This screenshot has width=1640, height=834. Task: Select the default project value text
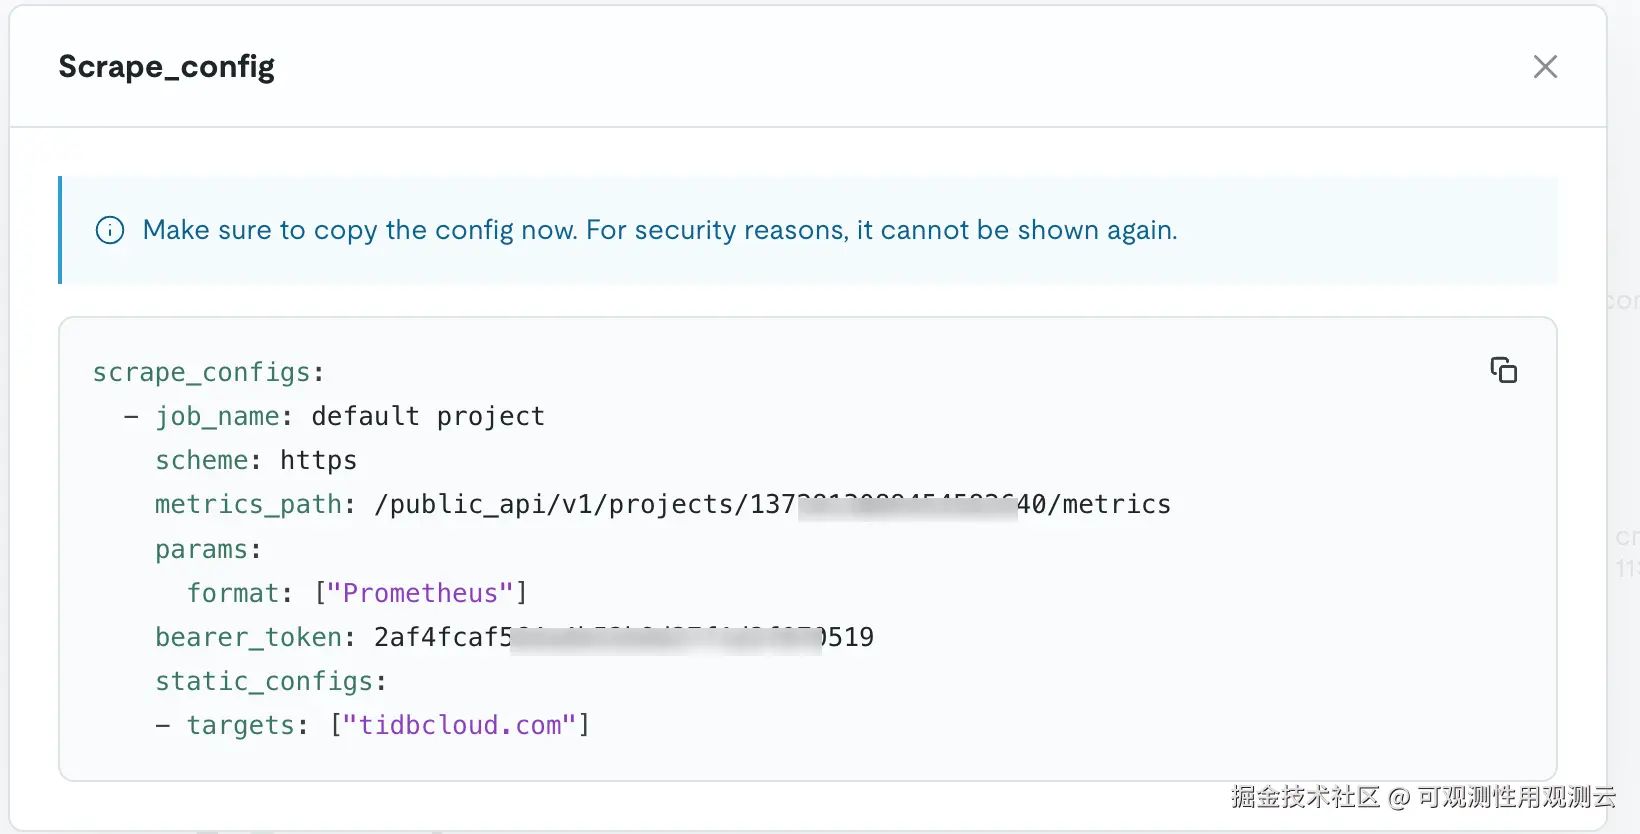pos(428,416)
